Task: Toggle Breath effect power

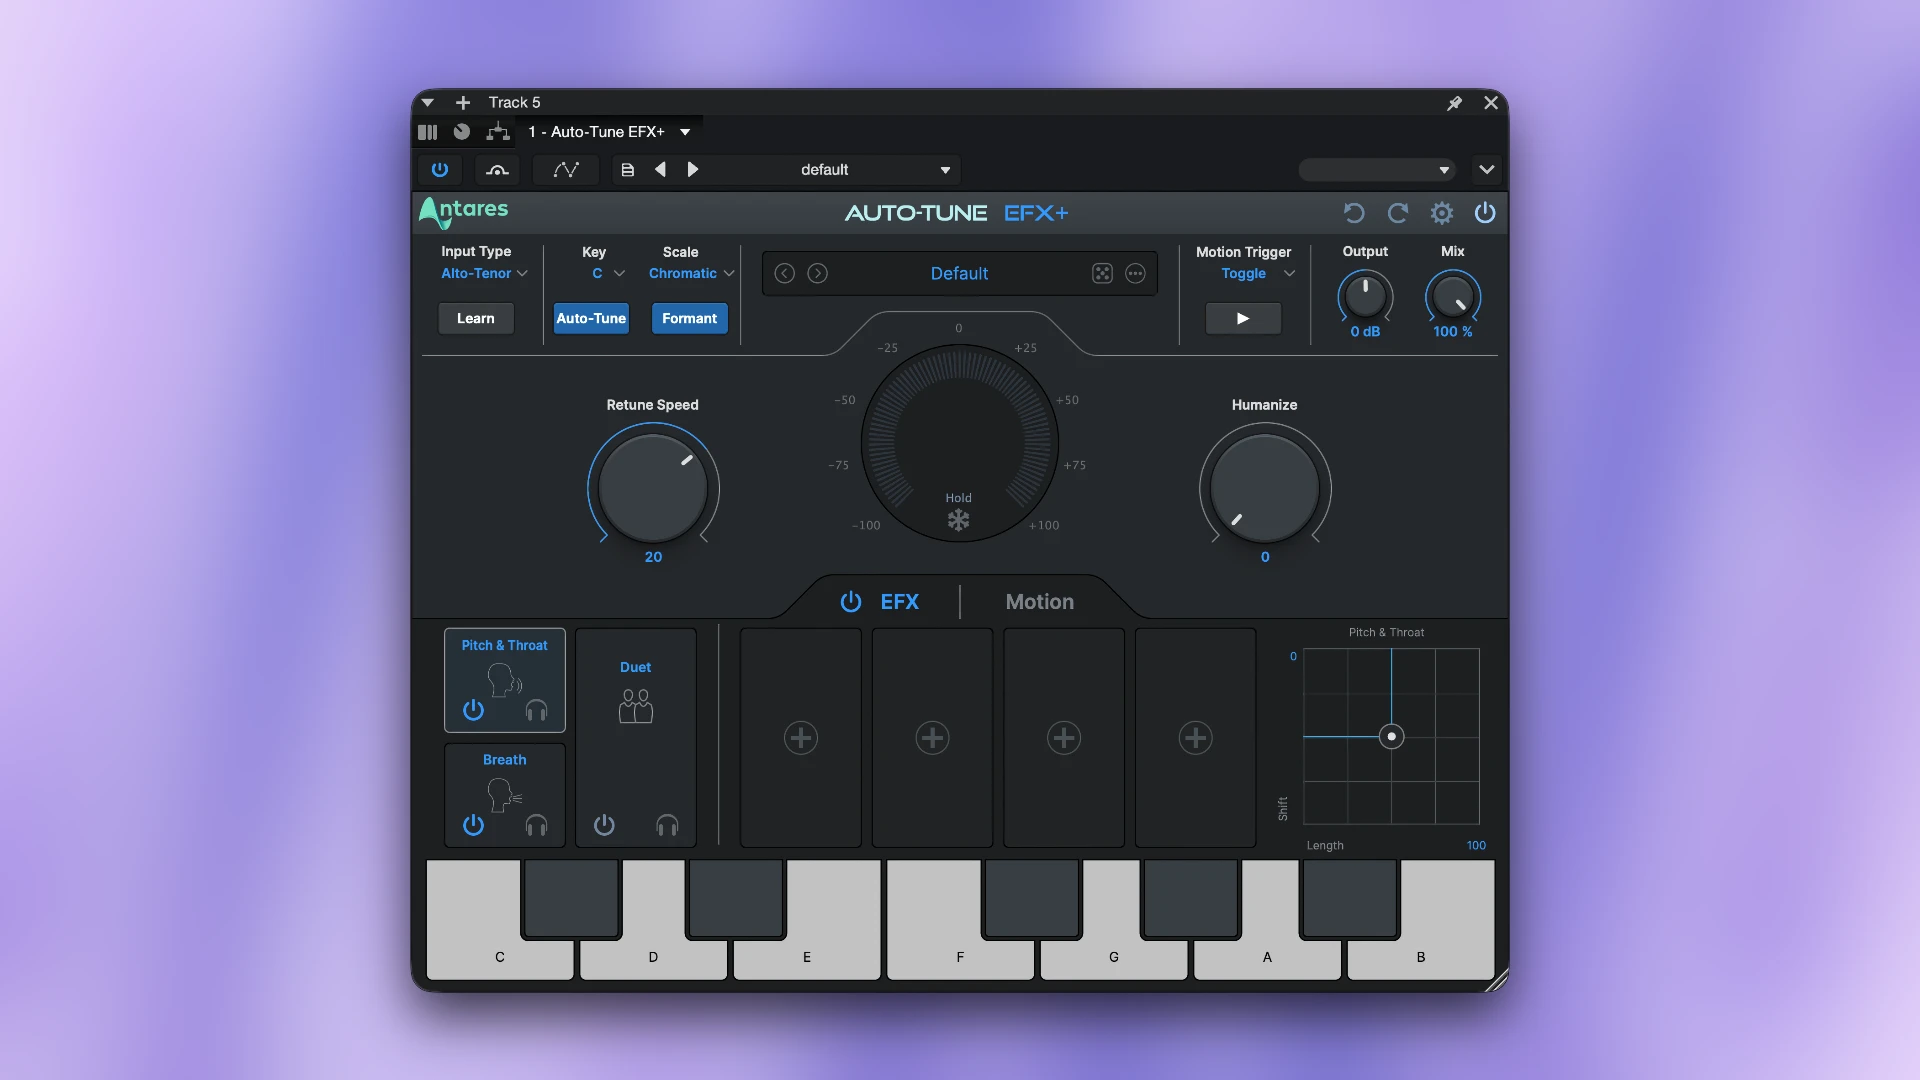Action: click(473, 825)
